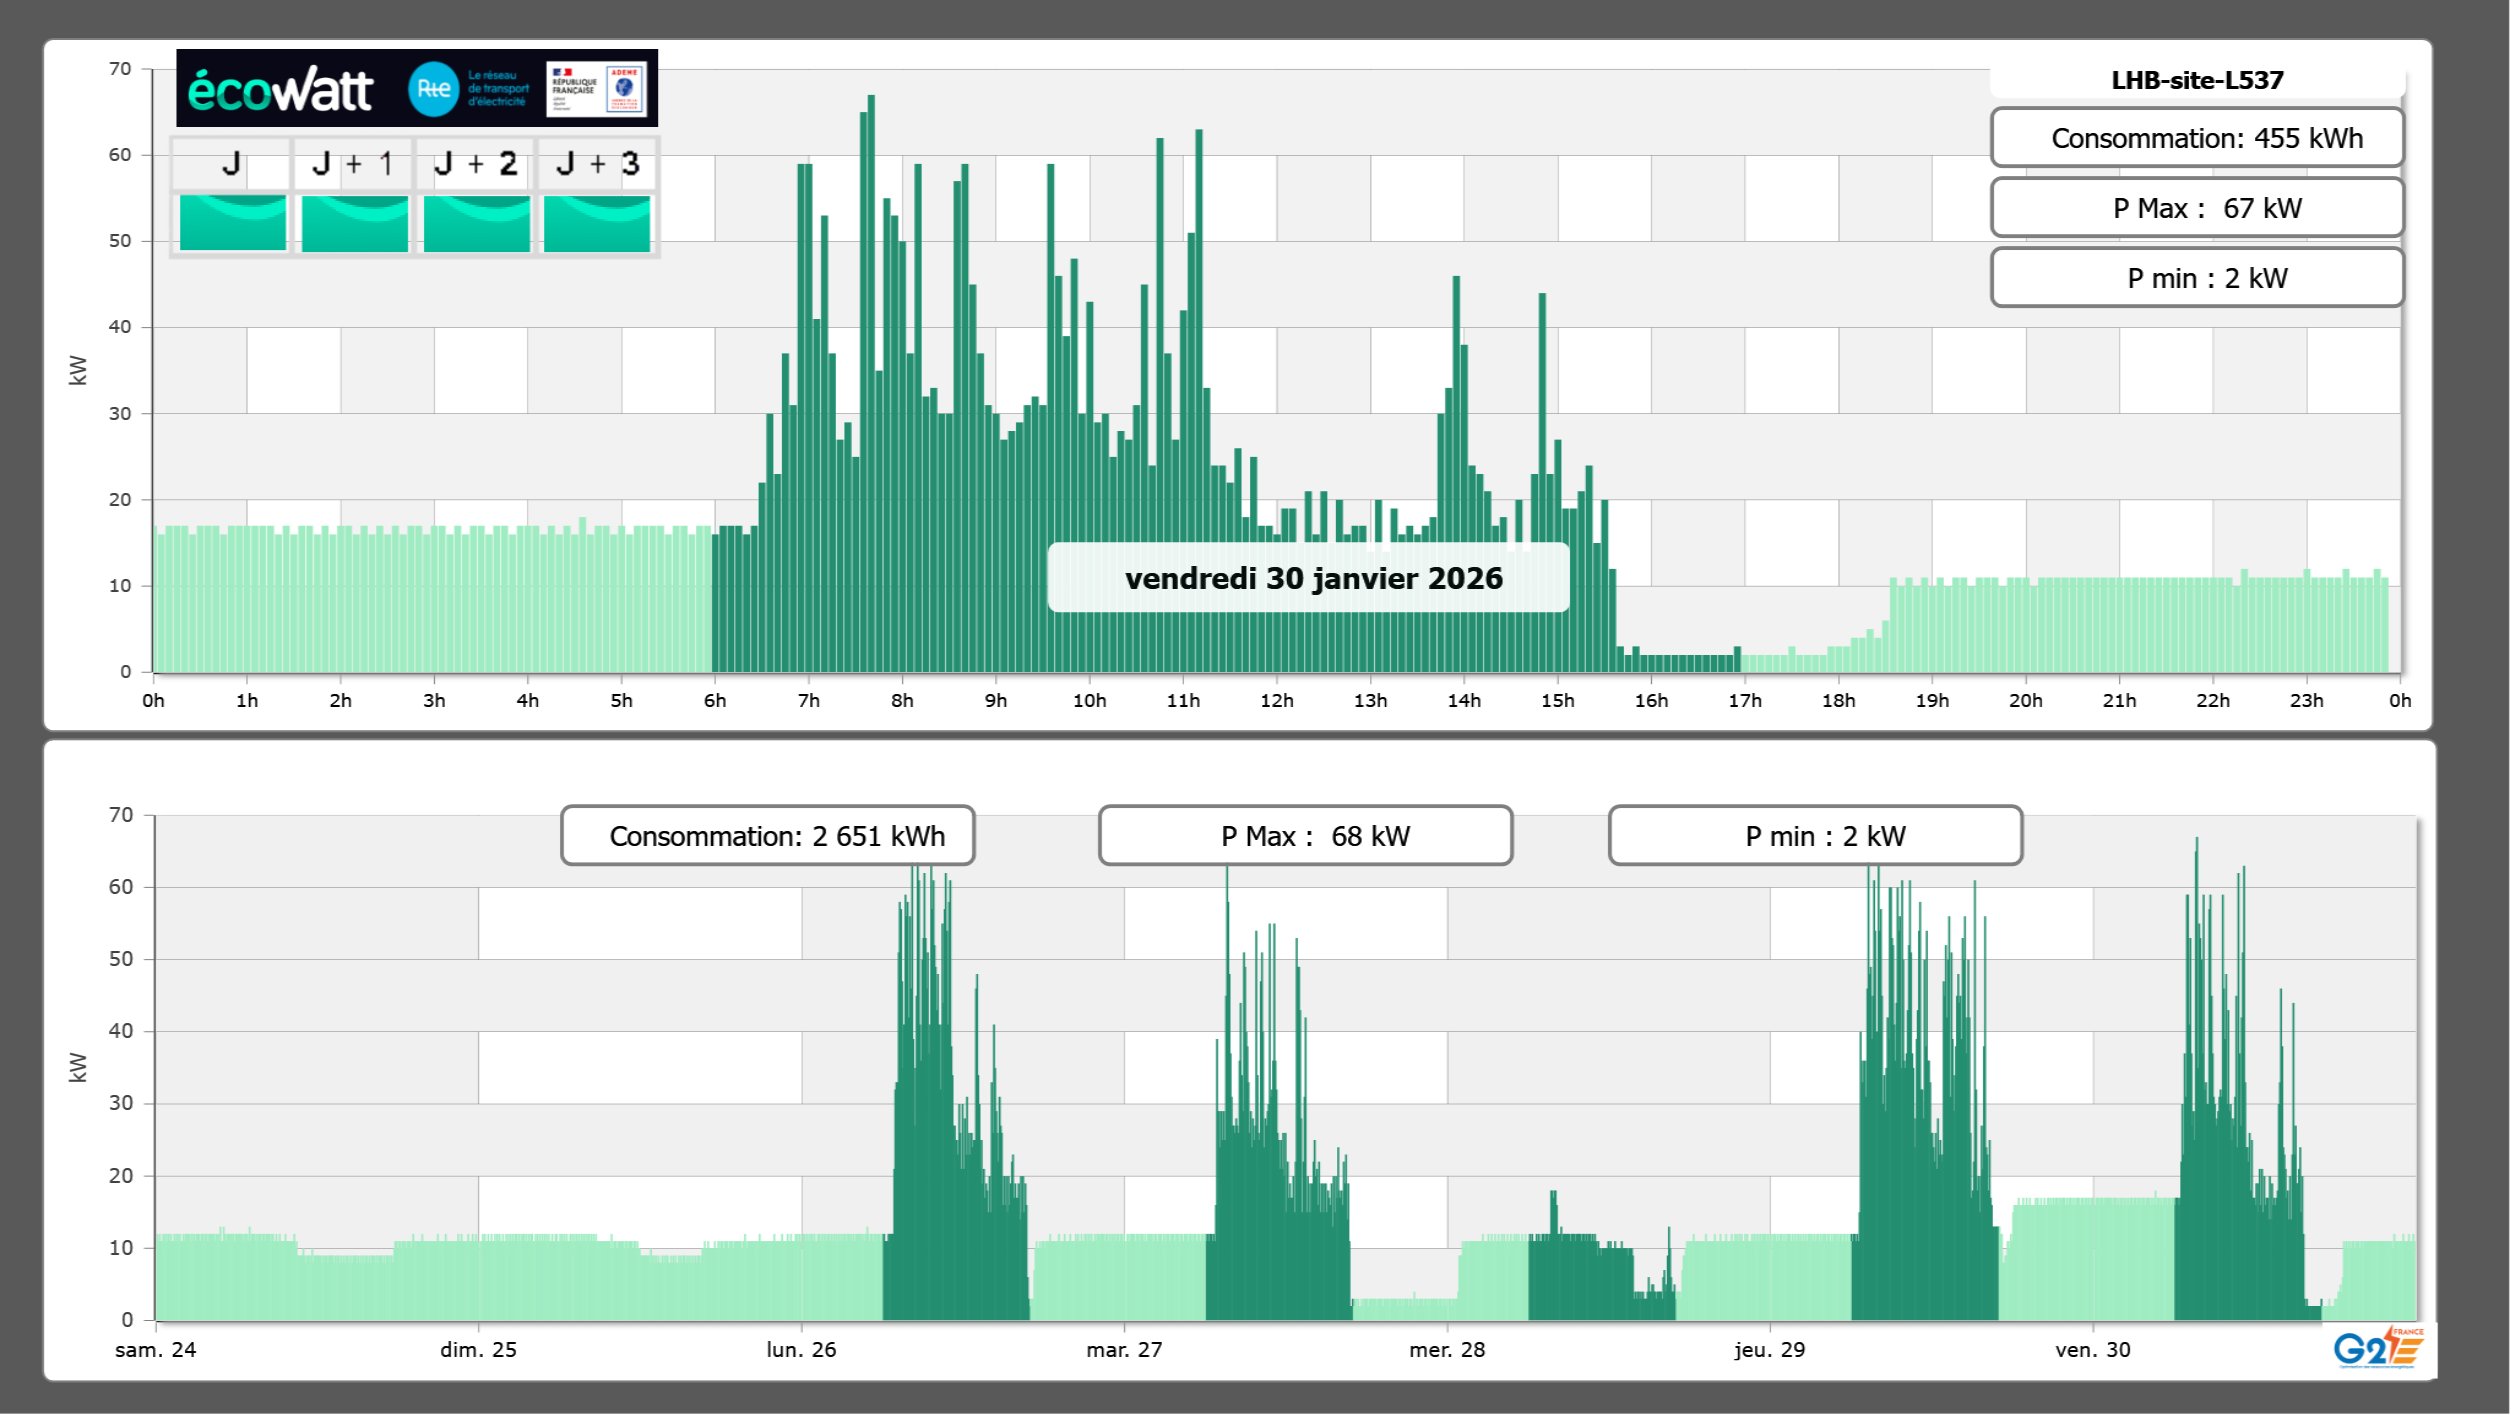Click the weekly P Max : 68 kW box

pos(1305,836)
